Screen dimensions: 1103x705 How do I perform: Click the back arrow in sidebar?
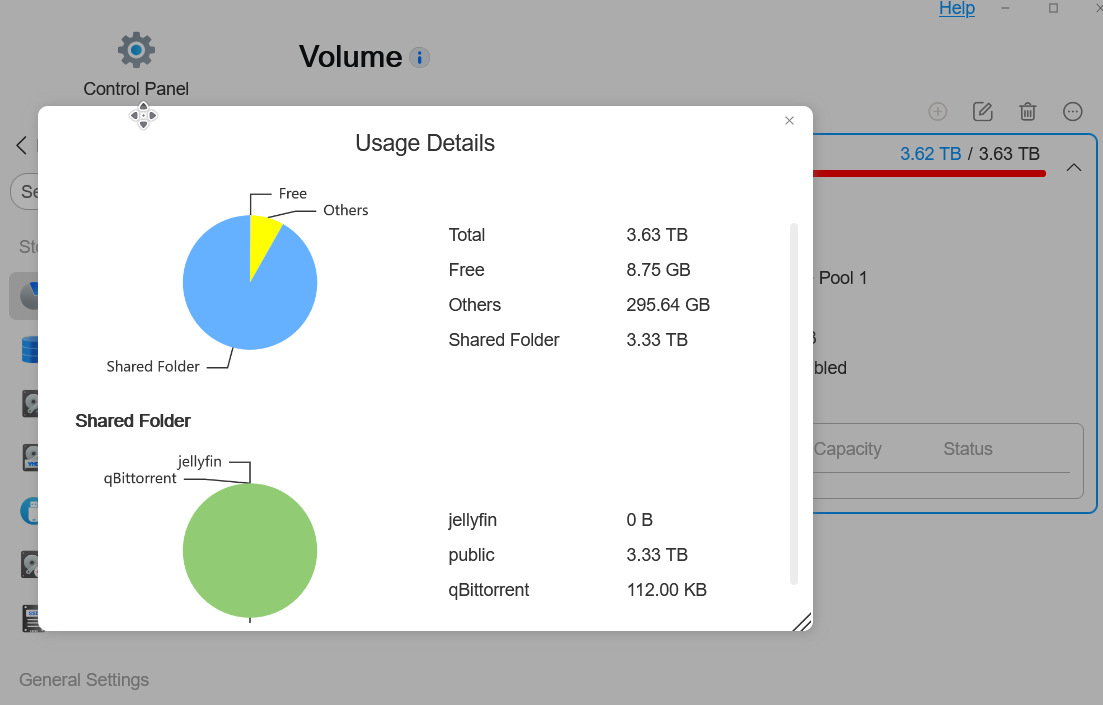21,146
